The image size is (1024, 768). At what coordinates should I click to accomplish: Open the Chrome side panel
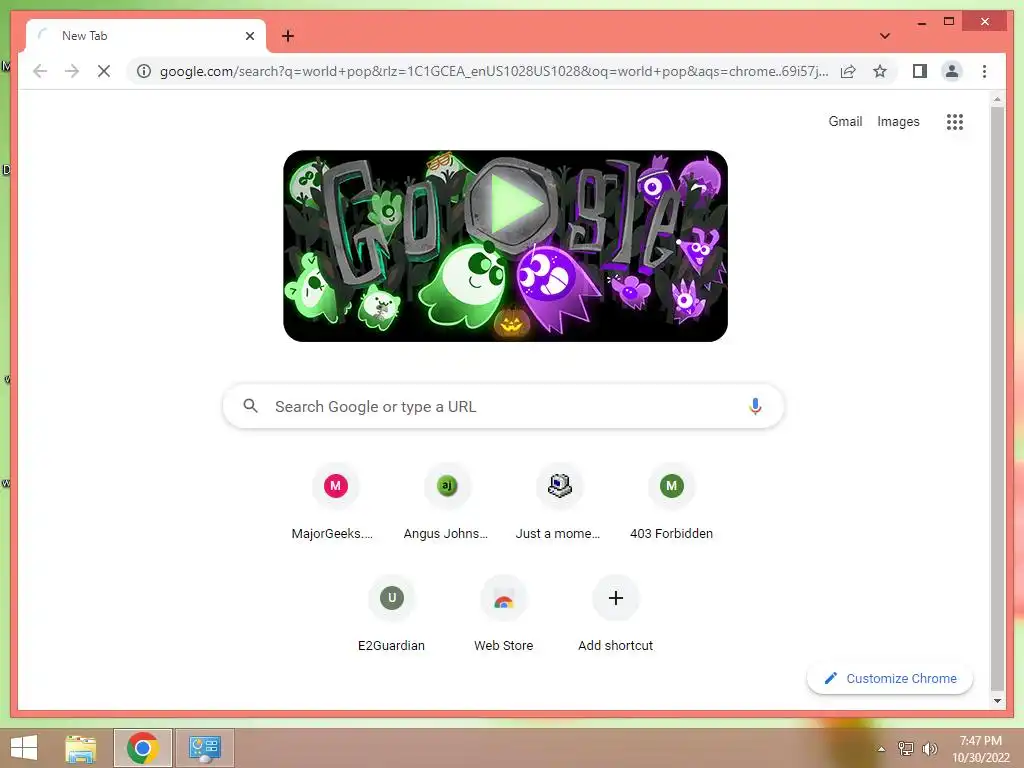pos(920,71)
